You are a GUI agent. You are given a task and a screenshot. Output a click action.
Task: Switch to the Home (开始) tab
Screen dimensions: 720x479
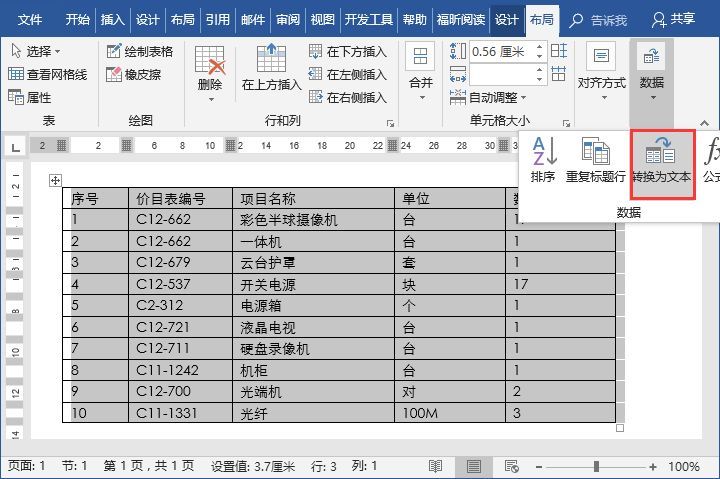coord(77,20)
